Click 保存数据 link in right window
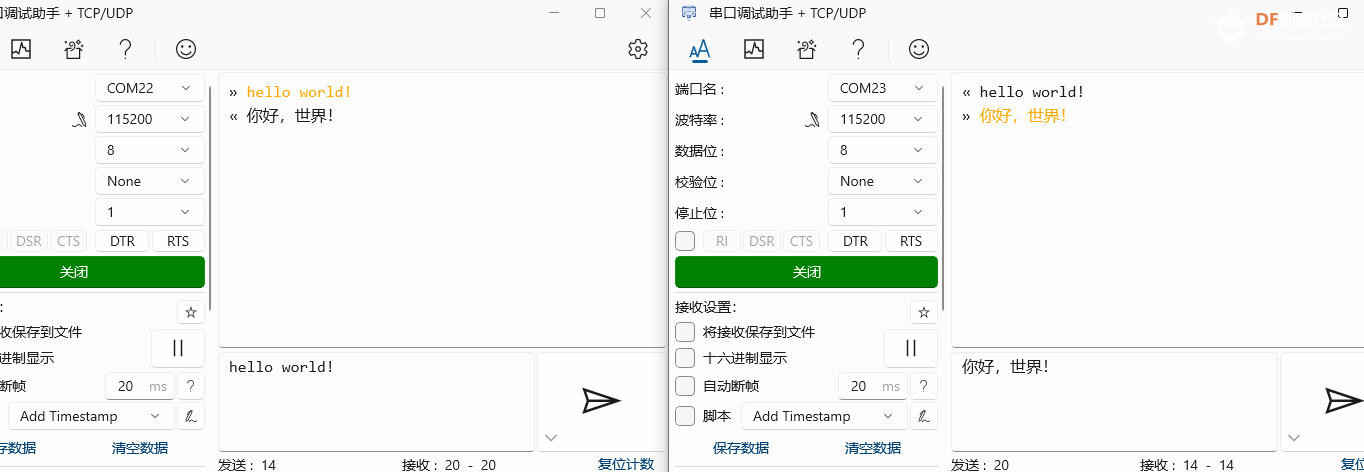This screenshot has width=1364, height=472. tap(741, 448)
